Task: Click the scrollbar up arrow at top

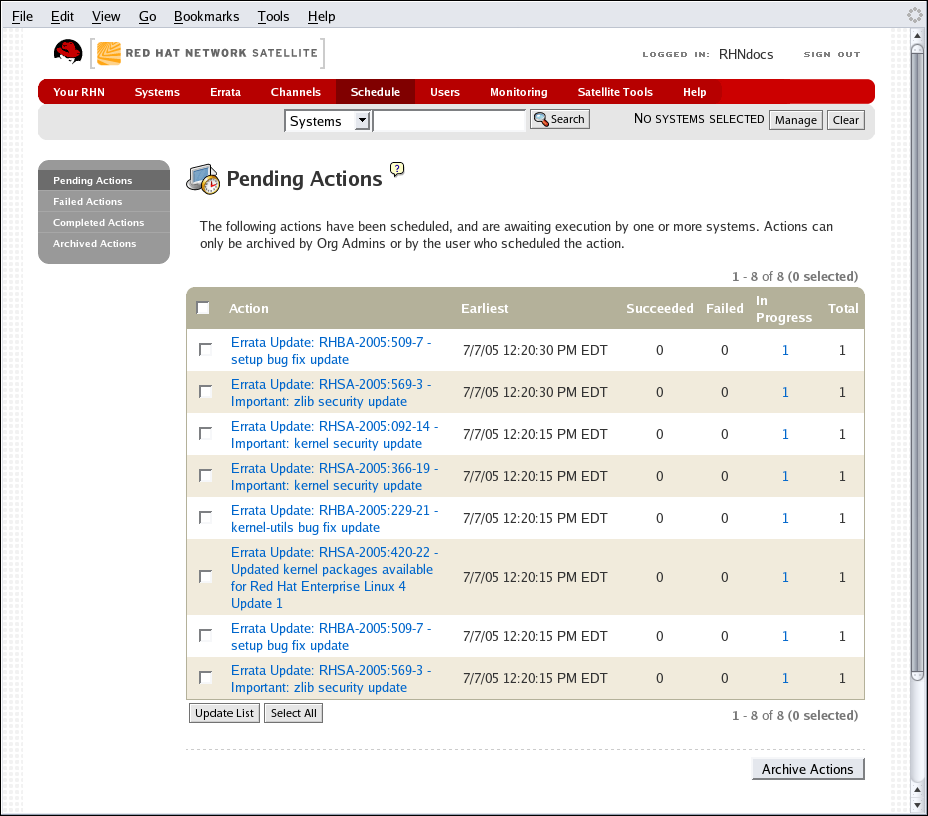Action: [917, 36]
